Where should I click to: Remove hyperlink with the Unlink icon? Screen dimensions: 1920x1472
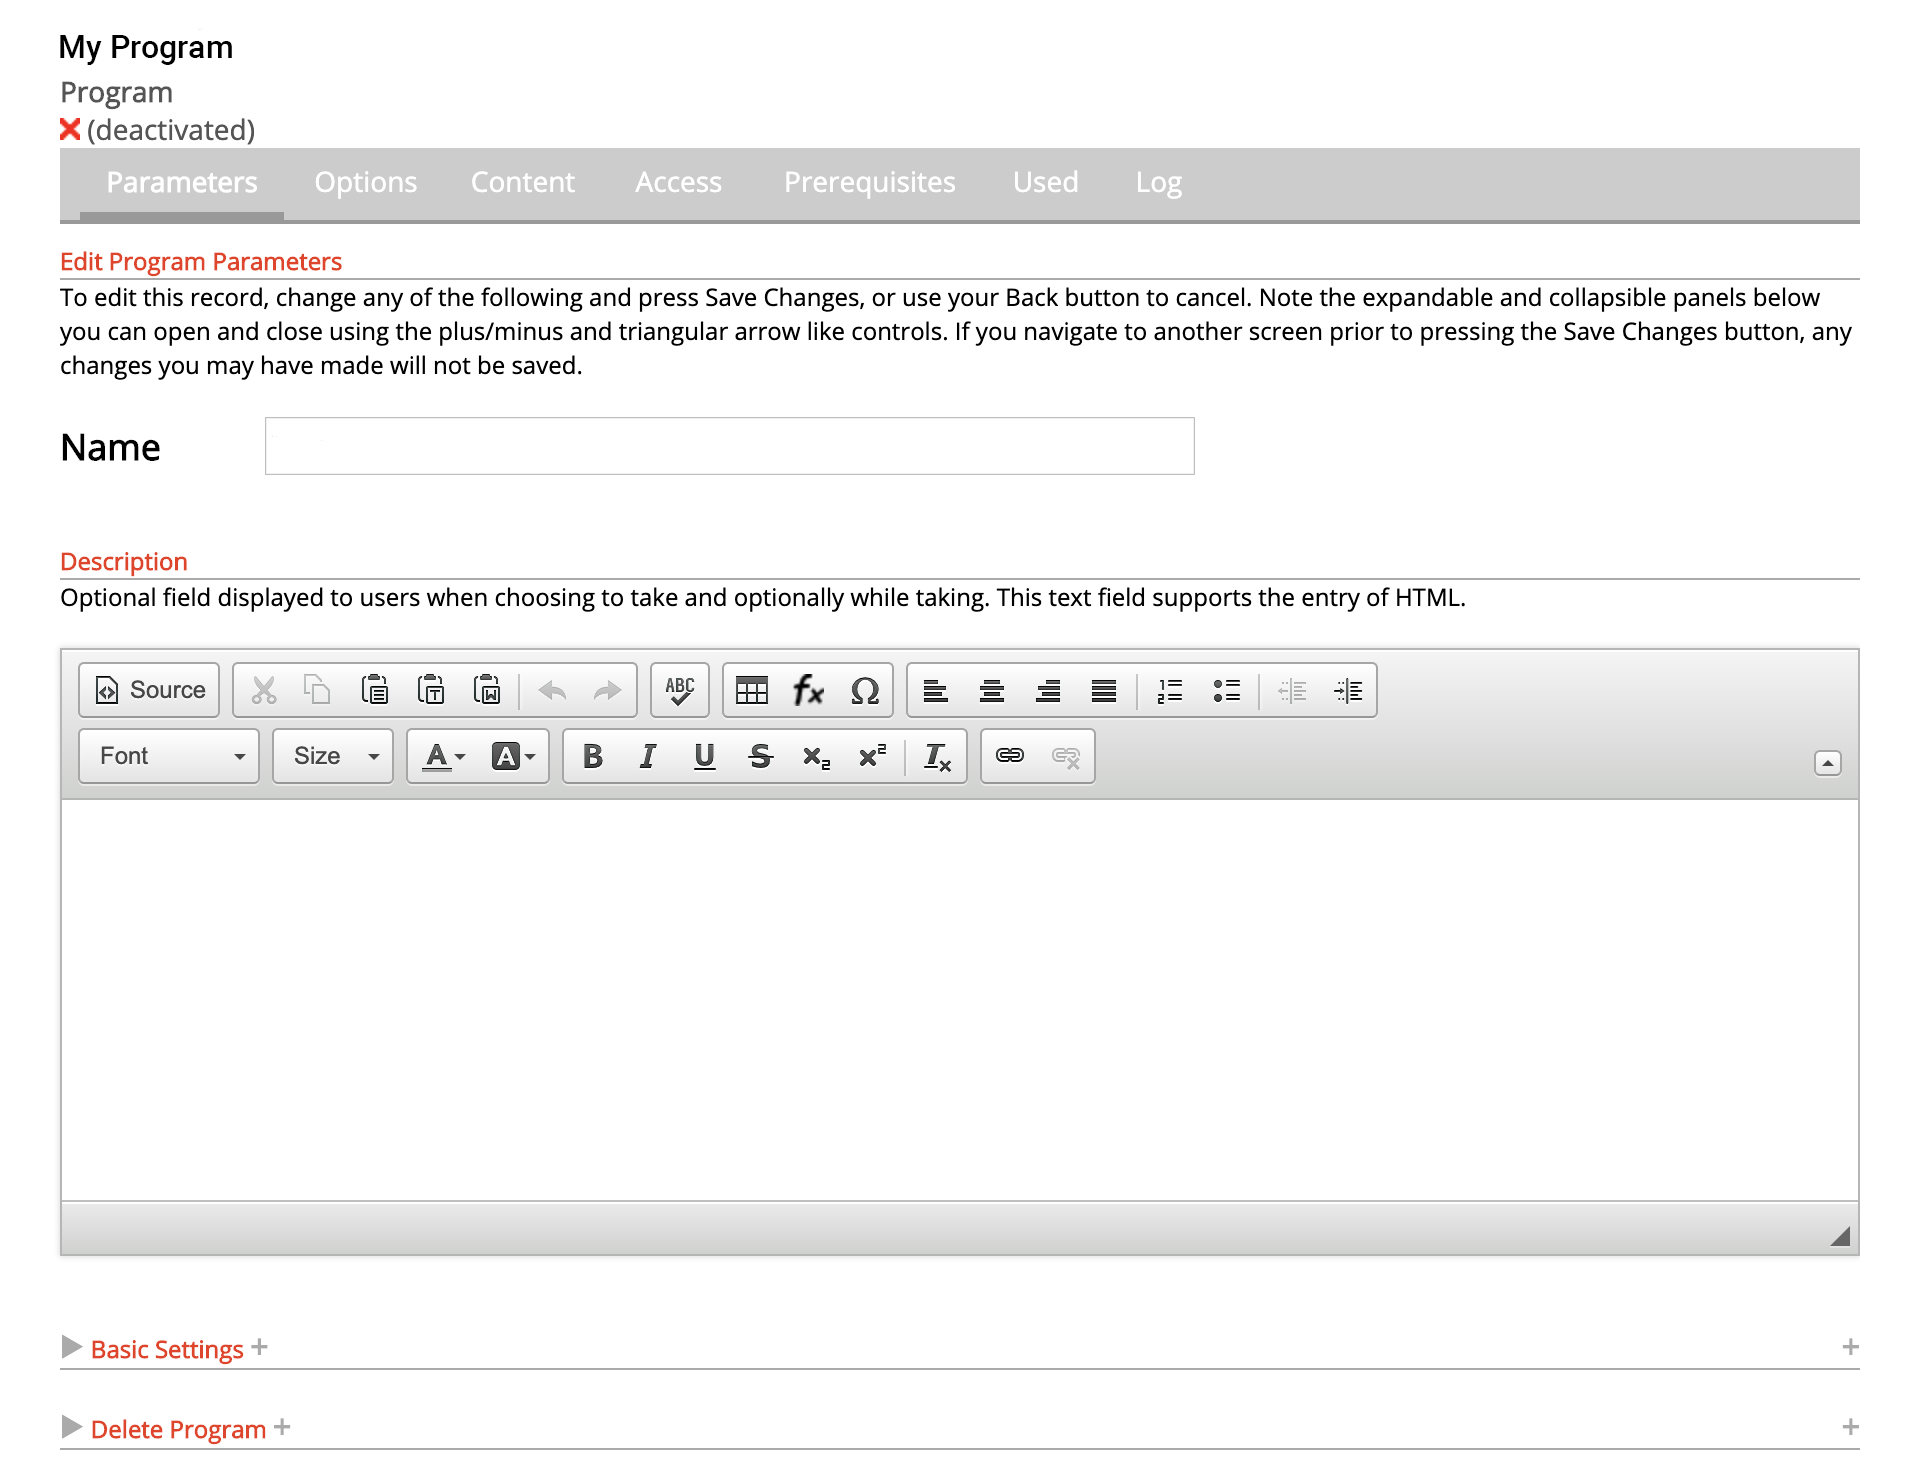[x=1066, y=756]
